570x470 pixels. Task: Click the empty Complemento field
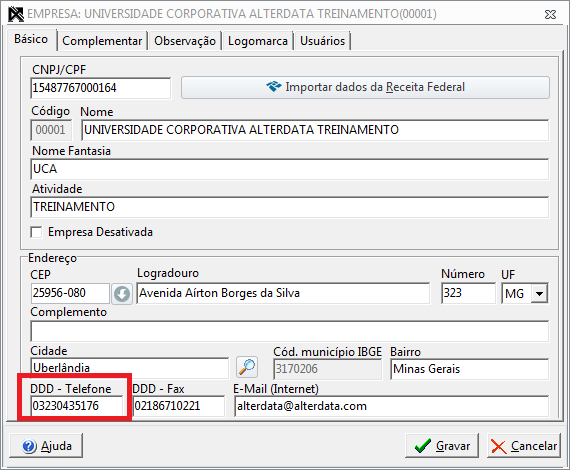click(x=290, y=331)
